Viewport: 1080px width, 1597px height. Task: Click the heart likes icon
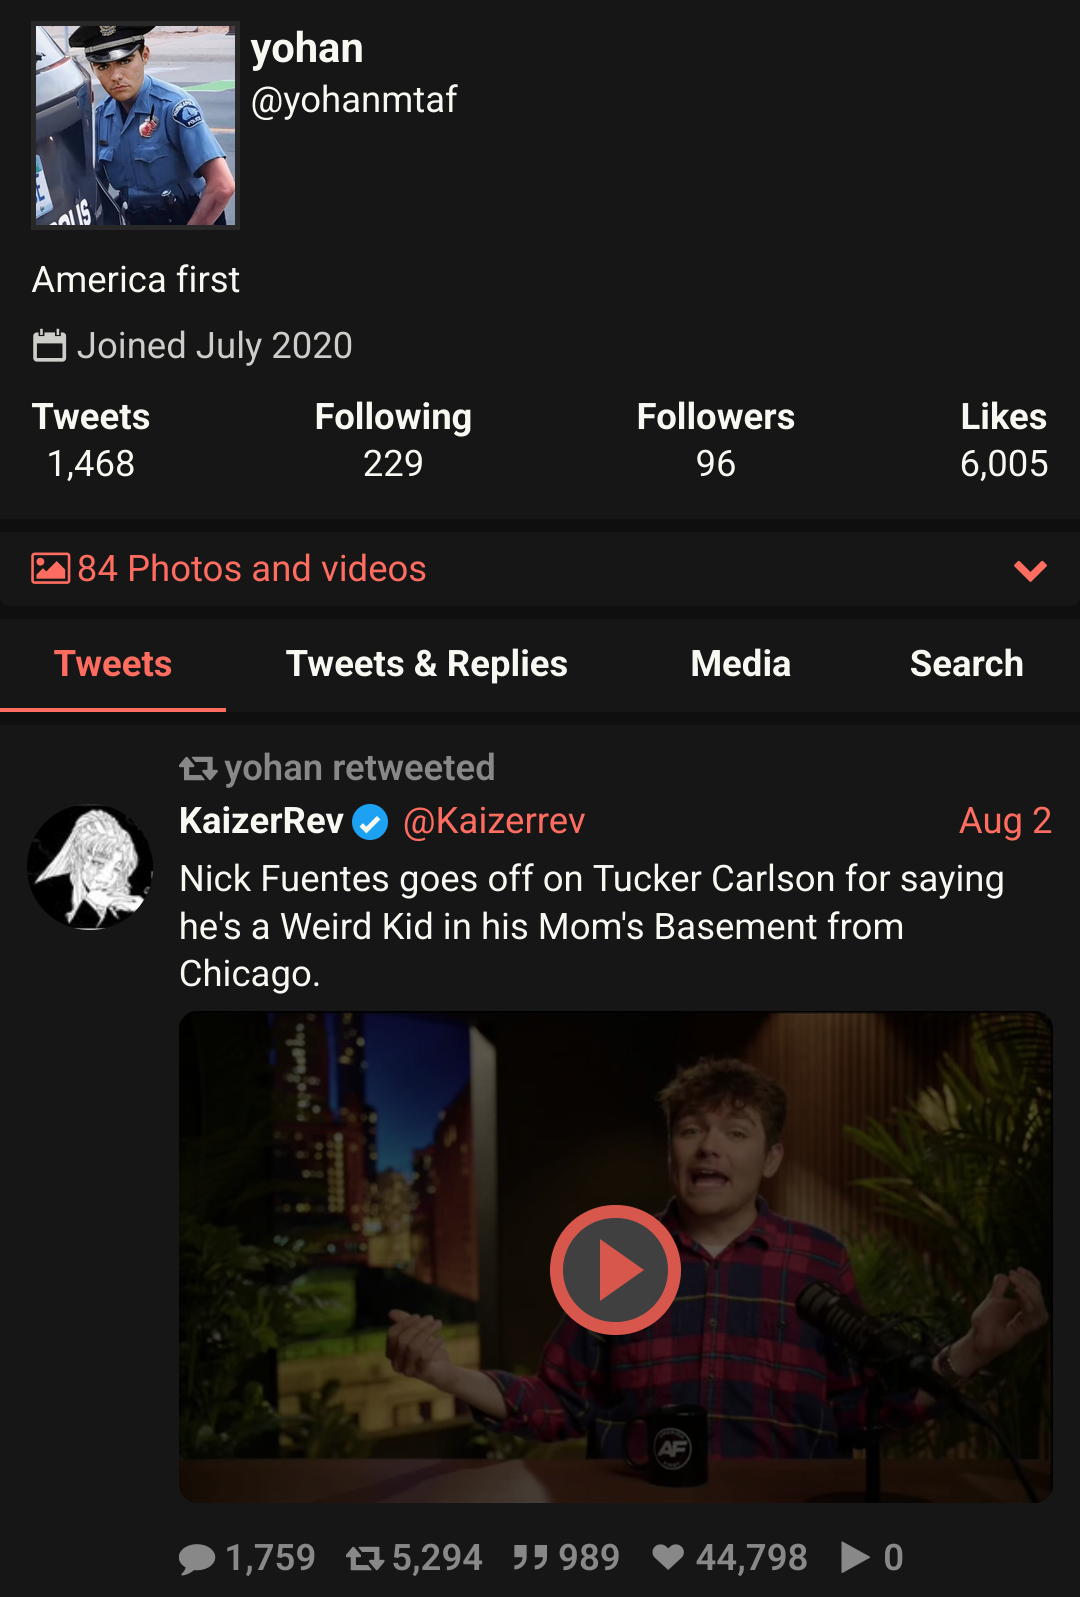668,1558
